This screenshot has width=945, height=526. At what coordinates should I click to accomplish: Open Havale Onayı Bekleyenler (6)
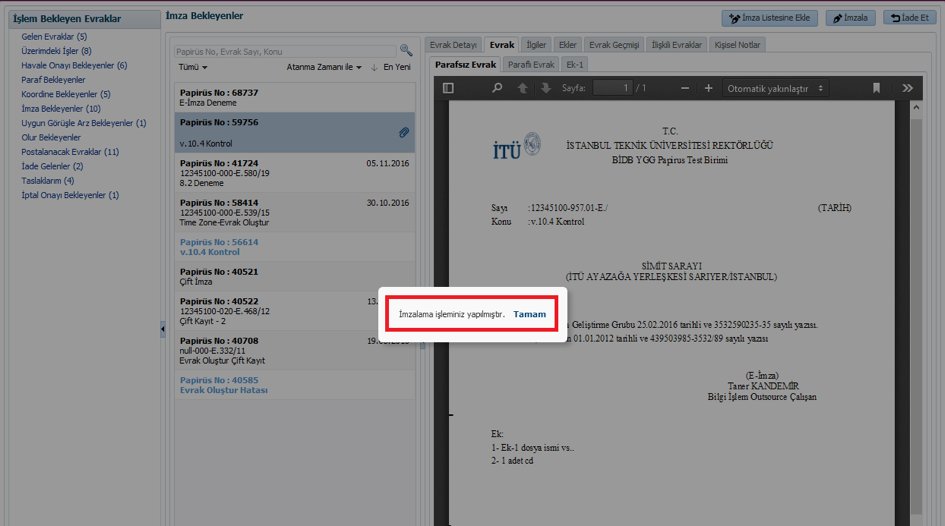[x=74, y=66]
